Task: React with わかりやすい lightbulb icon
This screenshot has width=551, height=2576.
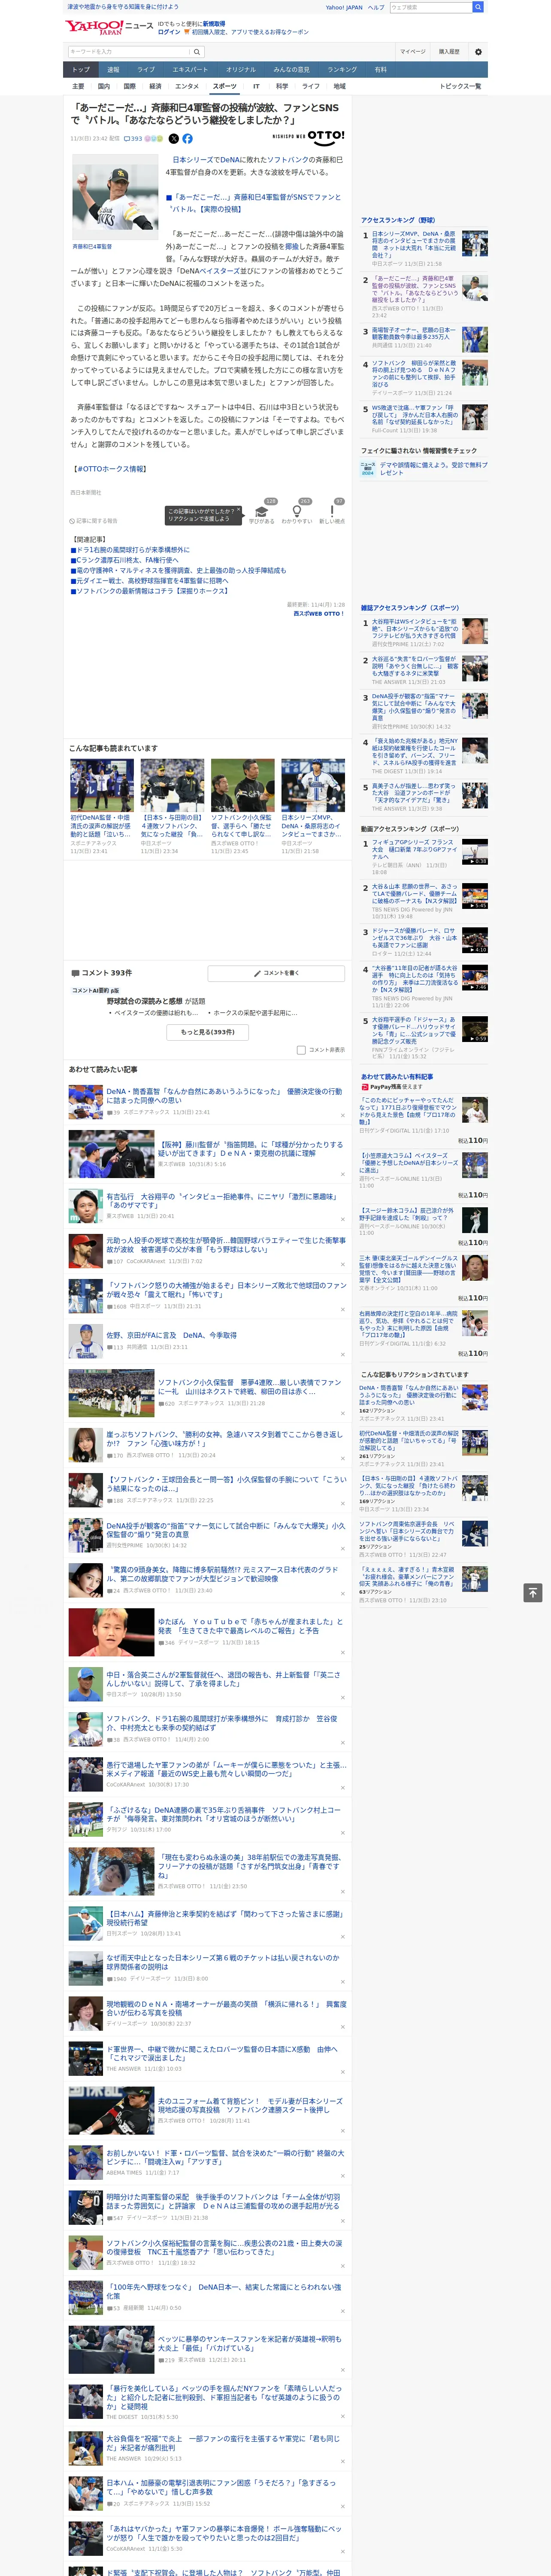Action: (x=297, y=511)
